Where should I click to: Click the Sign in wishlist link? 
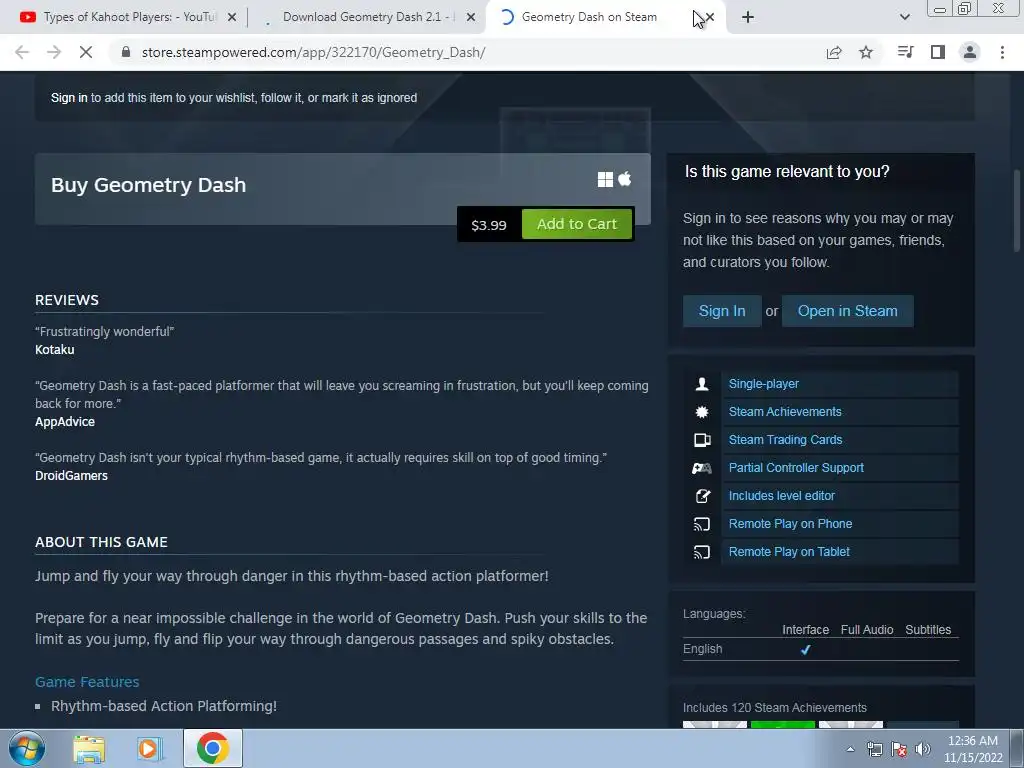[69, 98]
